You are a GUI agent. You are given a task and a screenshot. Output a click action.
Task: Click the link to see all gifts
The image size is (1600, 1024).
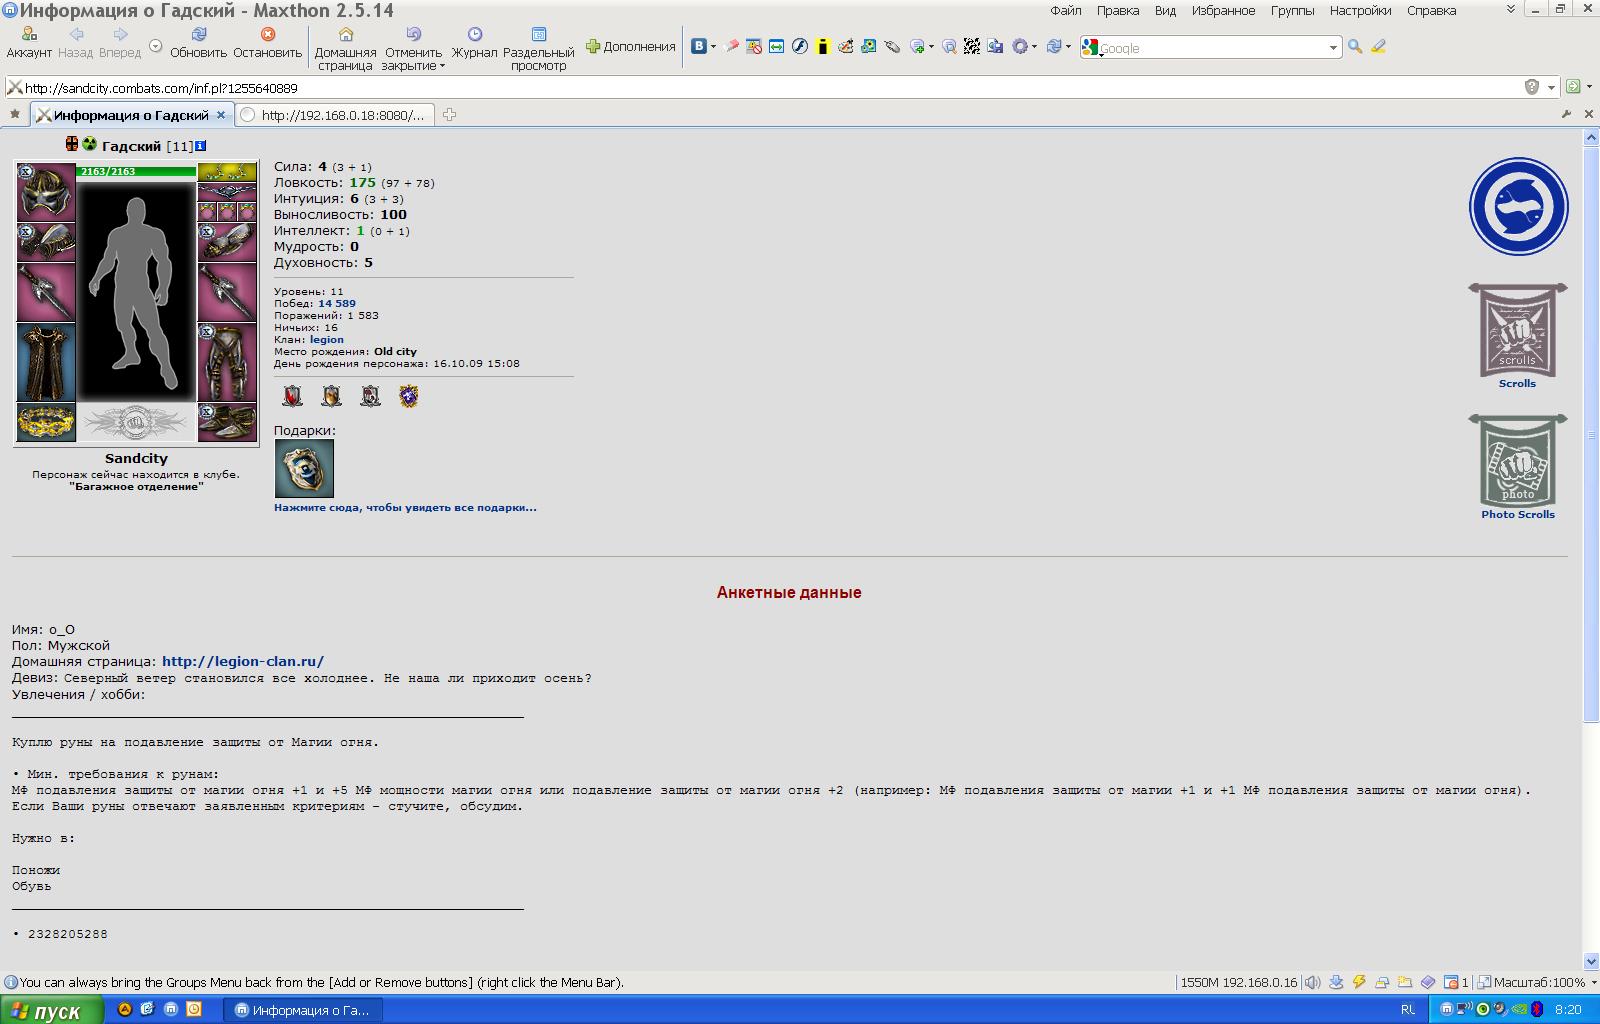tap(405, 507)
